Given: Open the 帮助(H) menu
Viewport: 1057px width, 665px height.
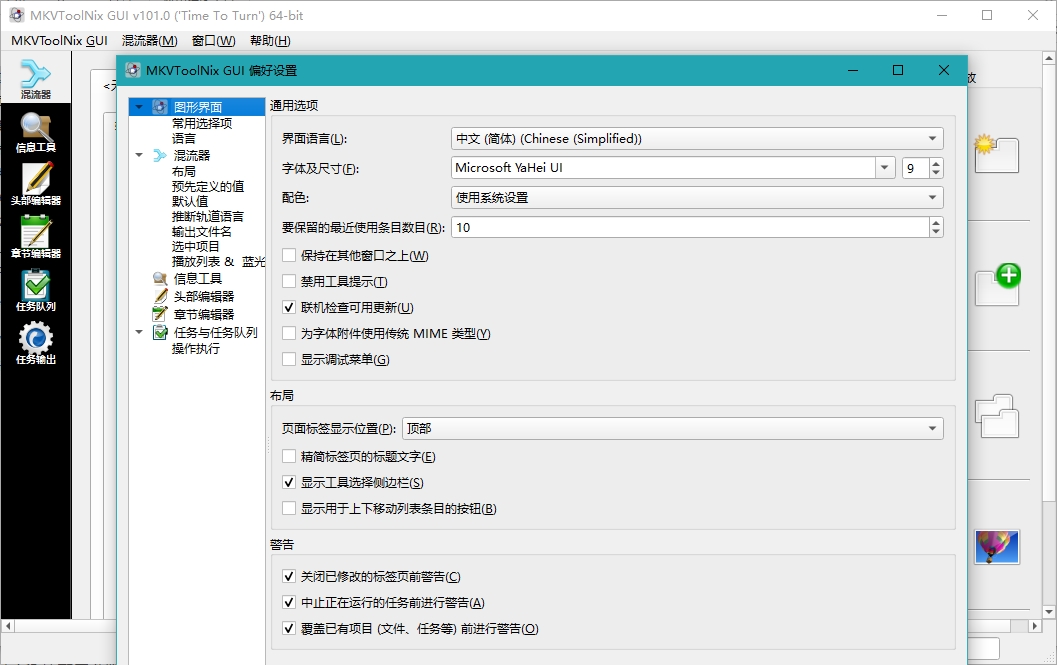Looking at the screenshot, I should 270,40.
